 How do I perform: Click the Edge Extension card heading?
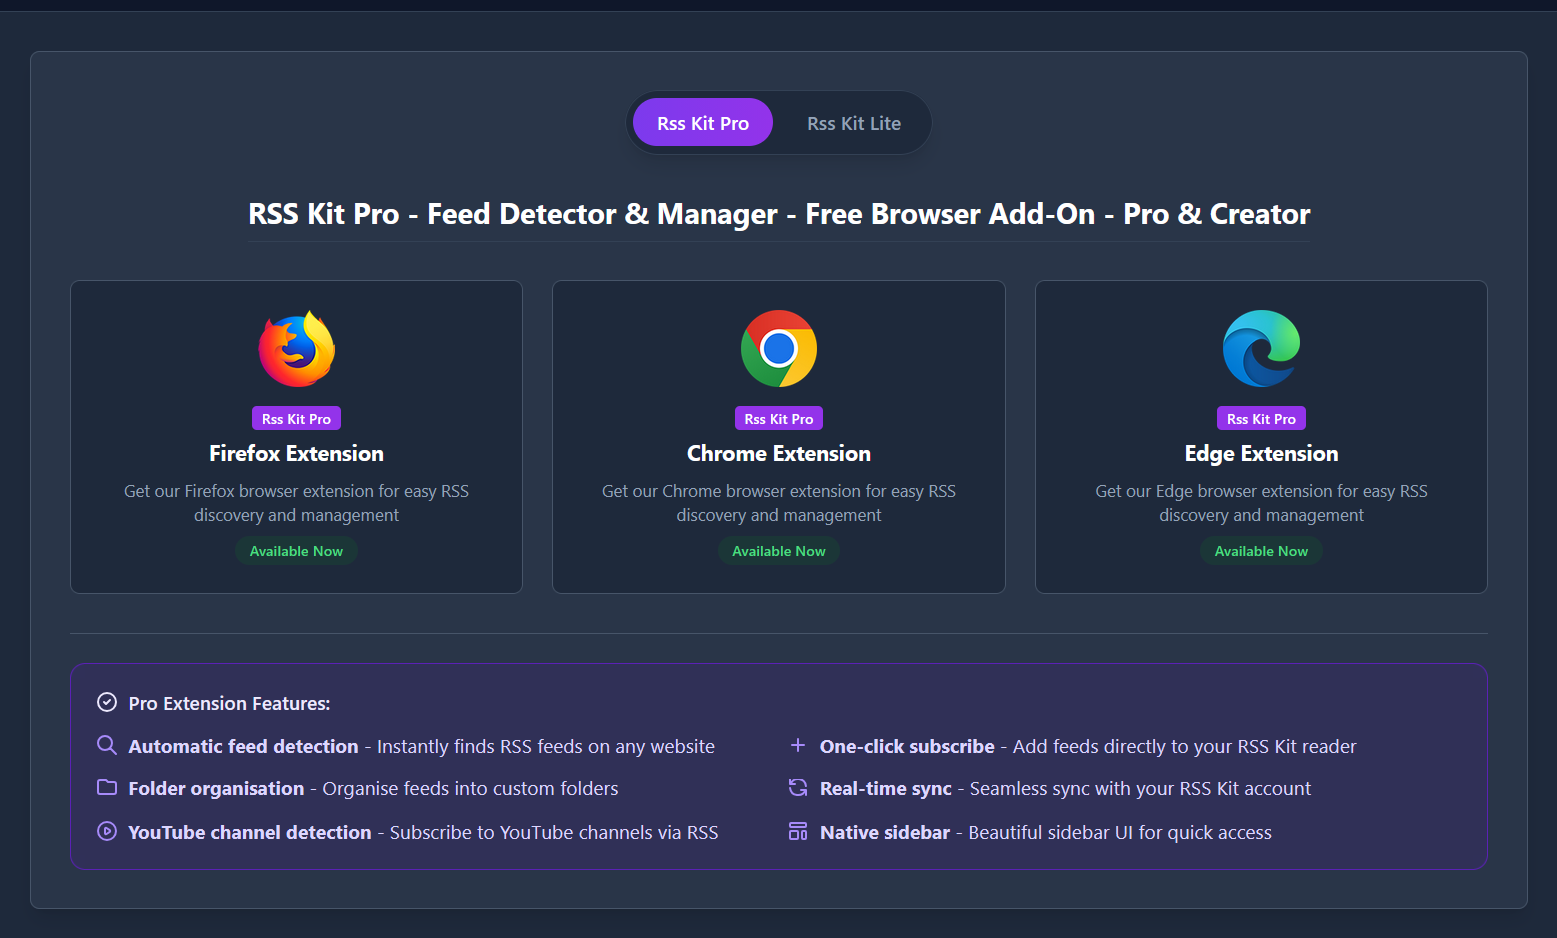1261,453
